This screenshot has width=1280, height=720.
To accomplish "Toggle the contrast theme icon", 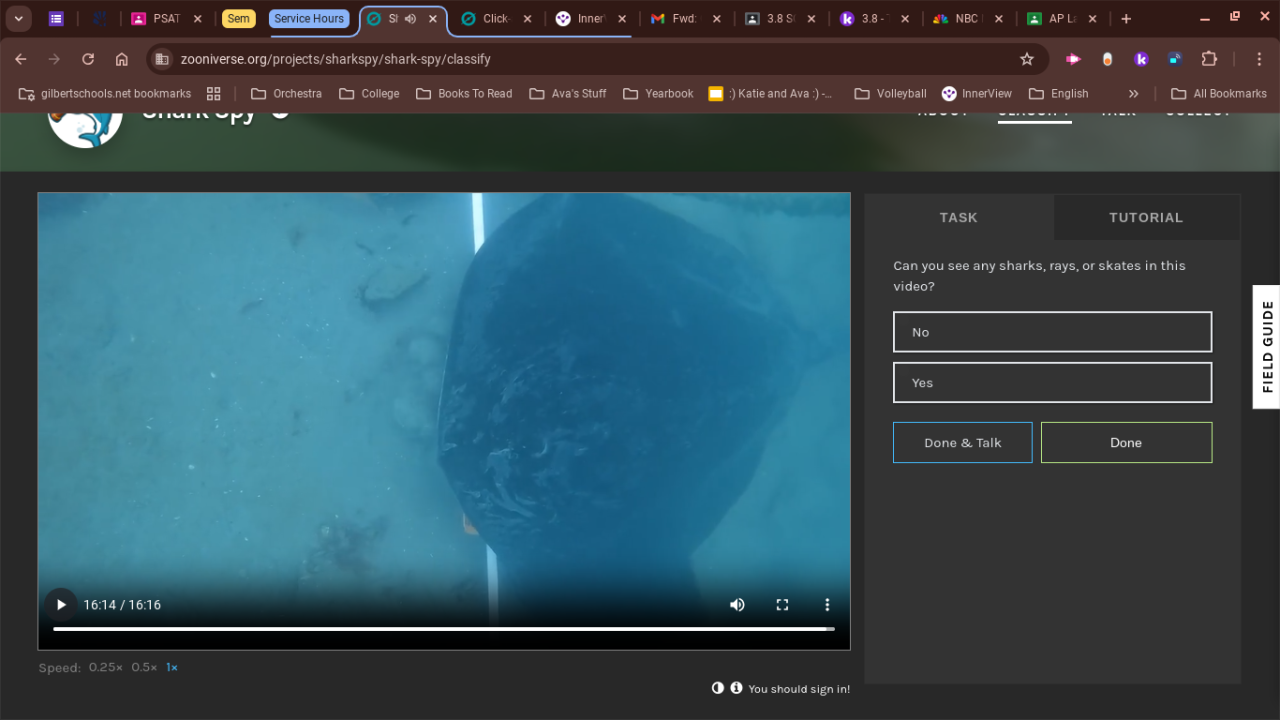I will click(x=717, y=688).
